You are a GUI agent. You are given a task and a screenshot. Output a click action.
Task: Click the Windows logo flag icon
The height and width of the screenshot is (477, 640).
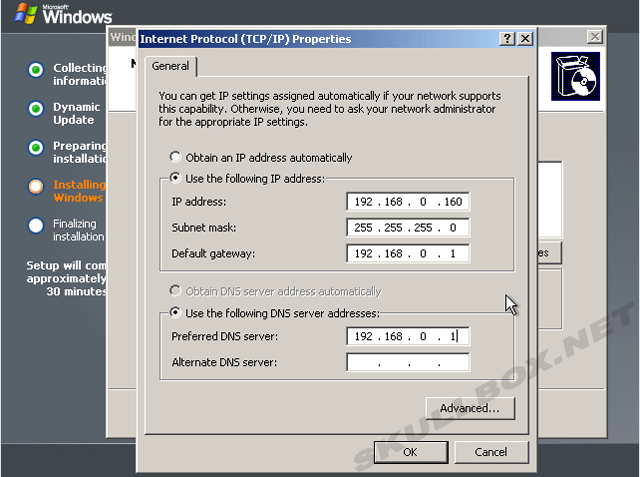tap(26, 13)
